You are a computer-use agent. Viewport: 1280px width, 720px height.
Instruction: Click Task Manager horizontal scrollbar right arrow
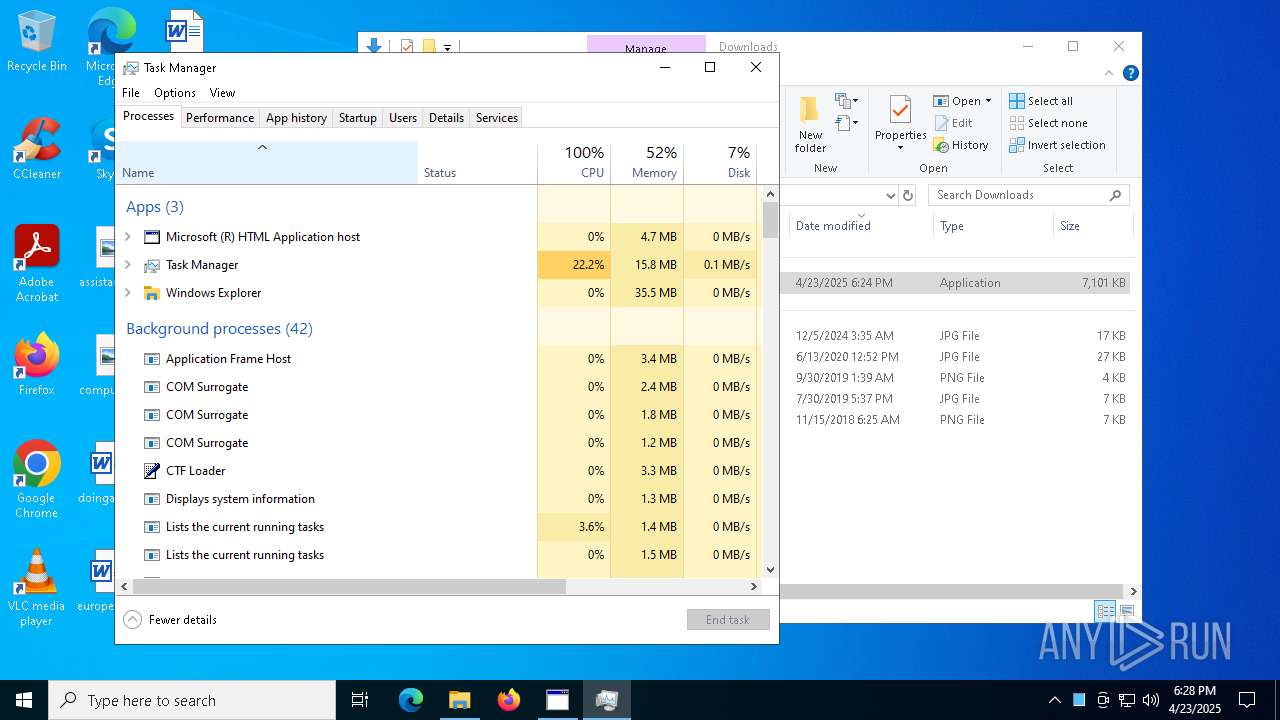tap(754, 587)
